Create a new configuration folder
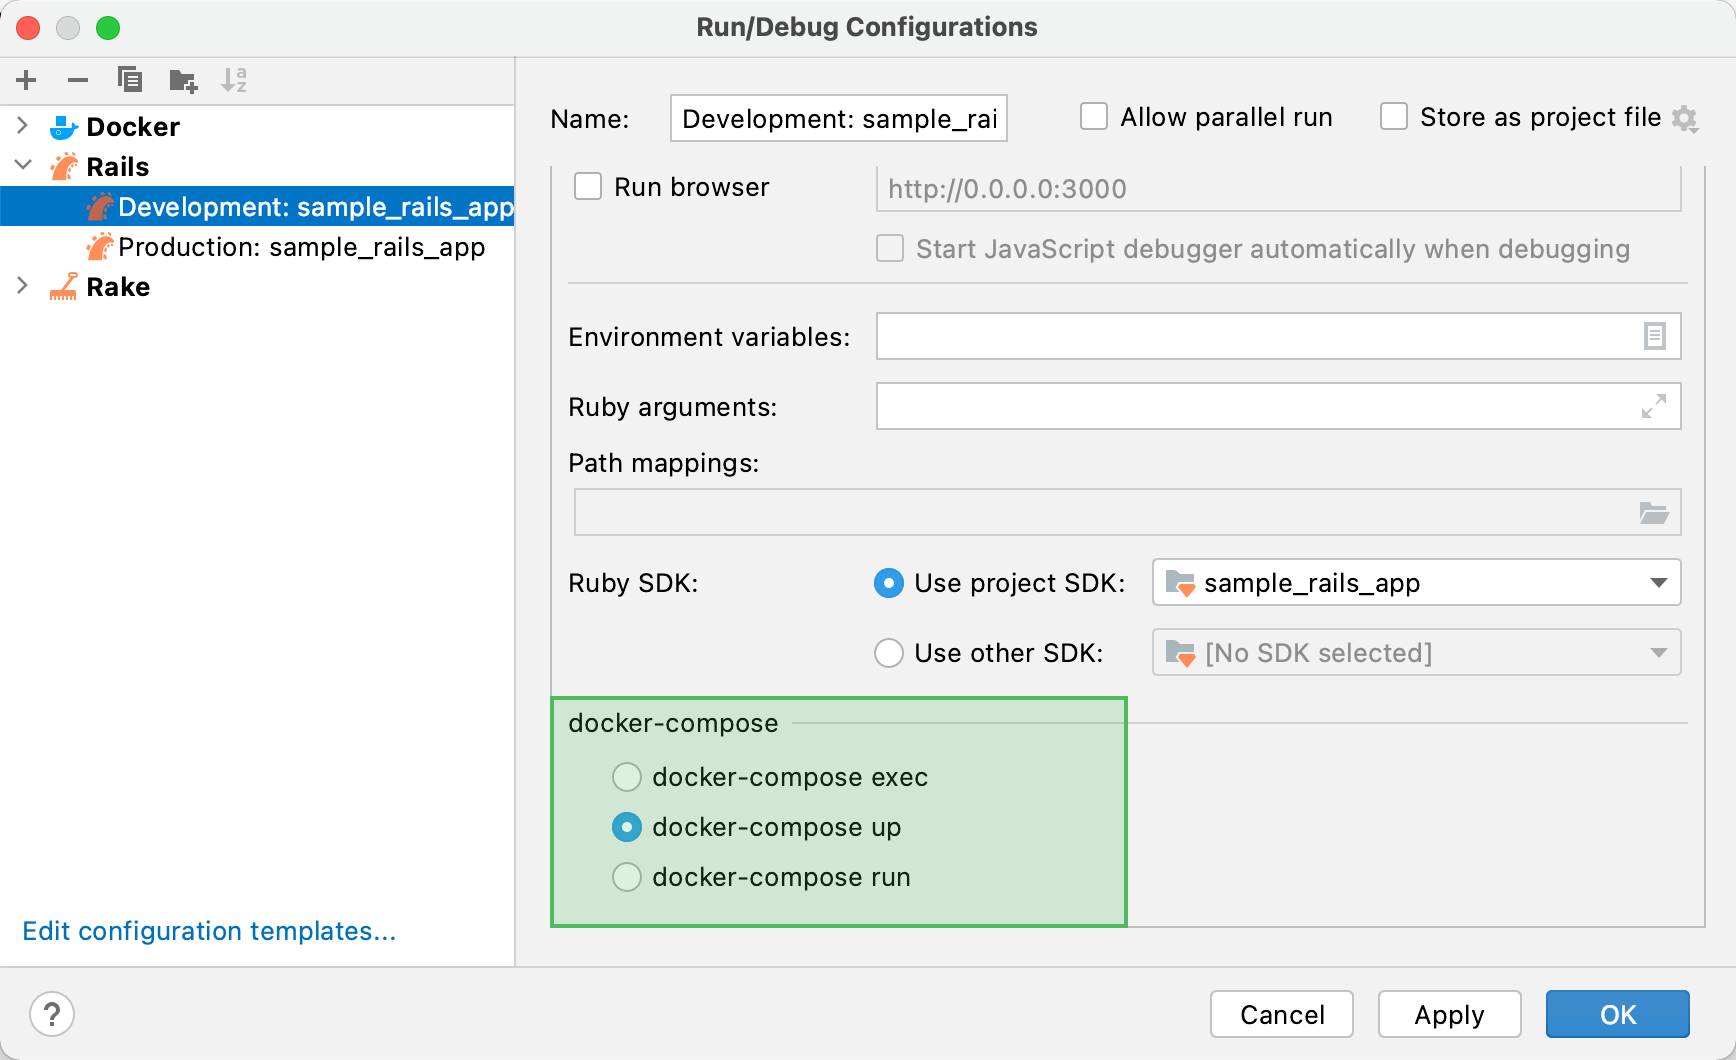Viewport: 1736px width, 1060px height. 182,80
